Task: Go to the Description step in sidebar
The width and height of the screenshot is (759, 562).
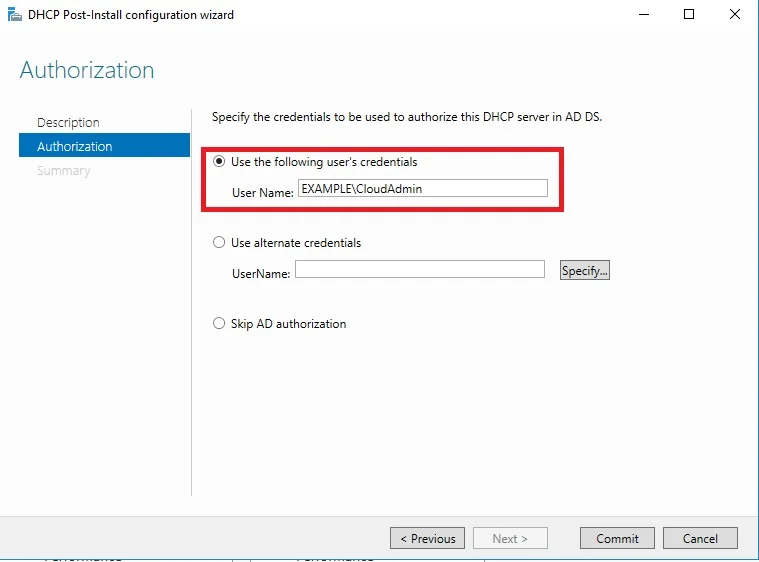Action: click(x=68, y=122)
